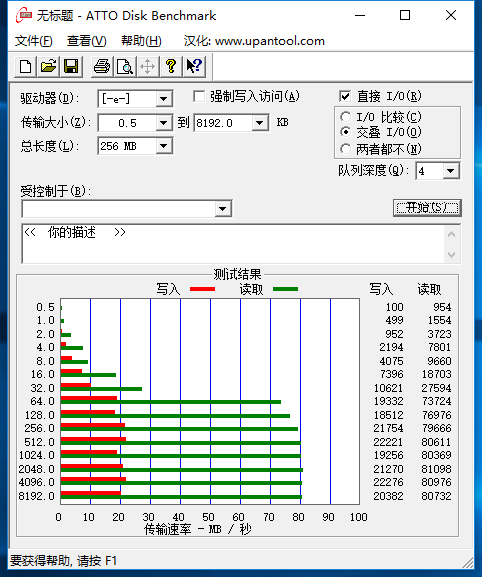This screenshot has height=577, width=482.
Task: Open Print Preview toolbar icon
Action: tap(125, 67)
